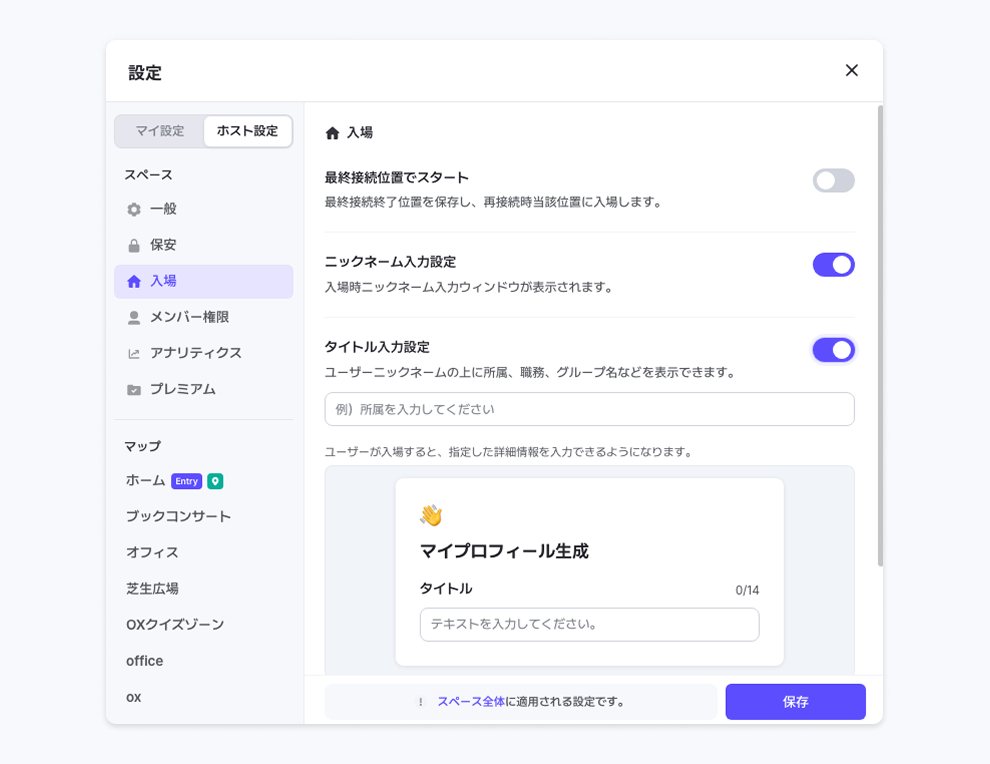The width and height of the screenshot is (990, 764).
Task: Focus the タイトル text input in preview
Action: click(589, 624)
